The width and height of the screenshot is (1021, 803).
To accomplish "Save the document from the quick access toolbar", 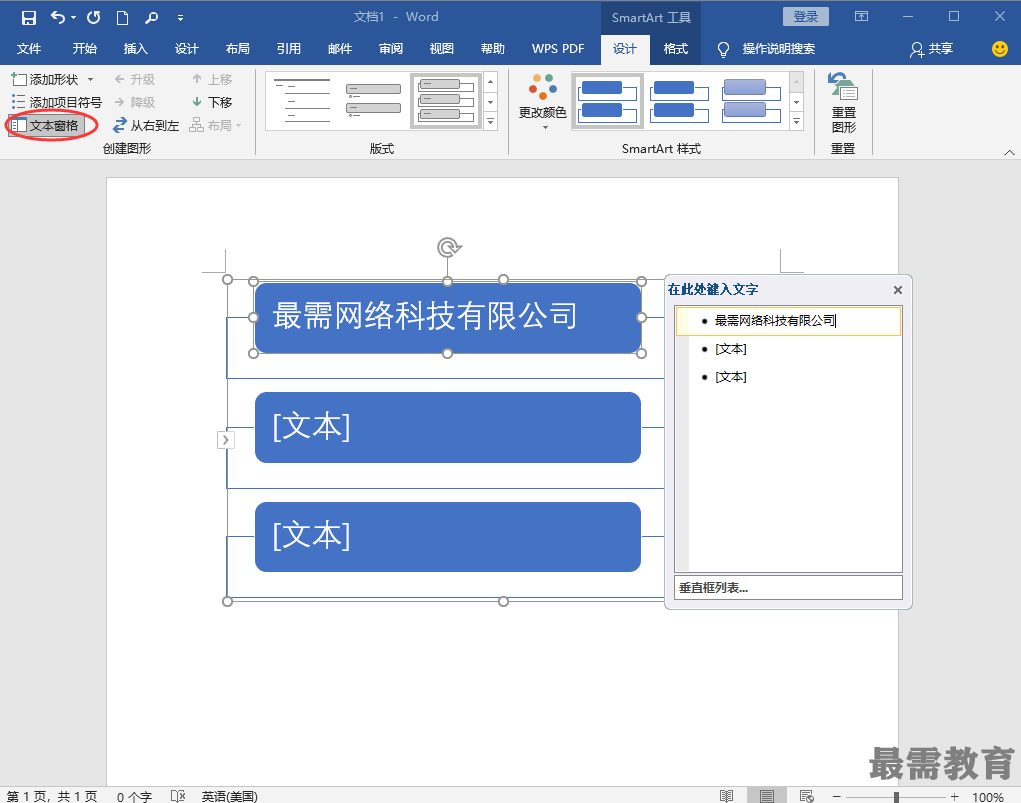I will pos(29,18).
